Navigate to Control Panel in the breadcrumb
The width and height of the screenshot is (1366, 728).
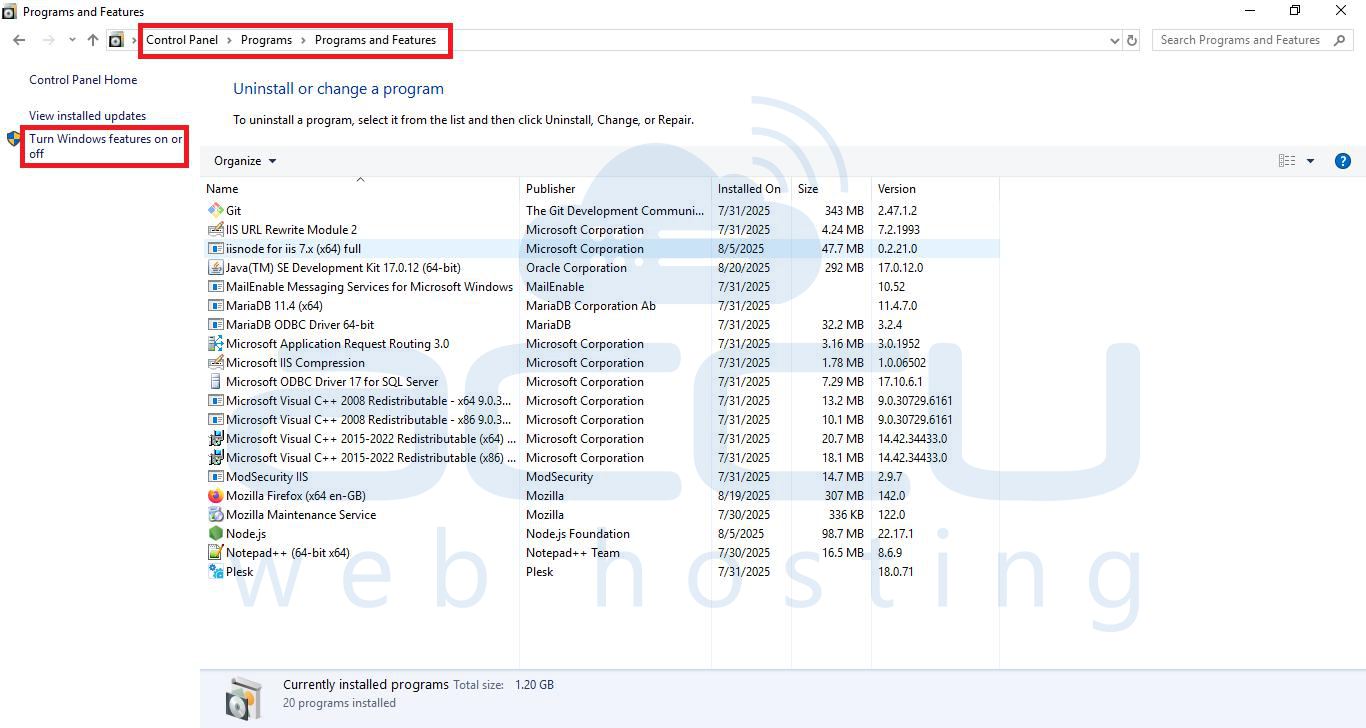(182, 40)
